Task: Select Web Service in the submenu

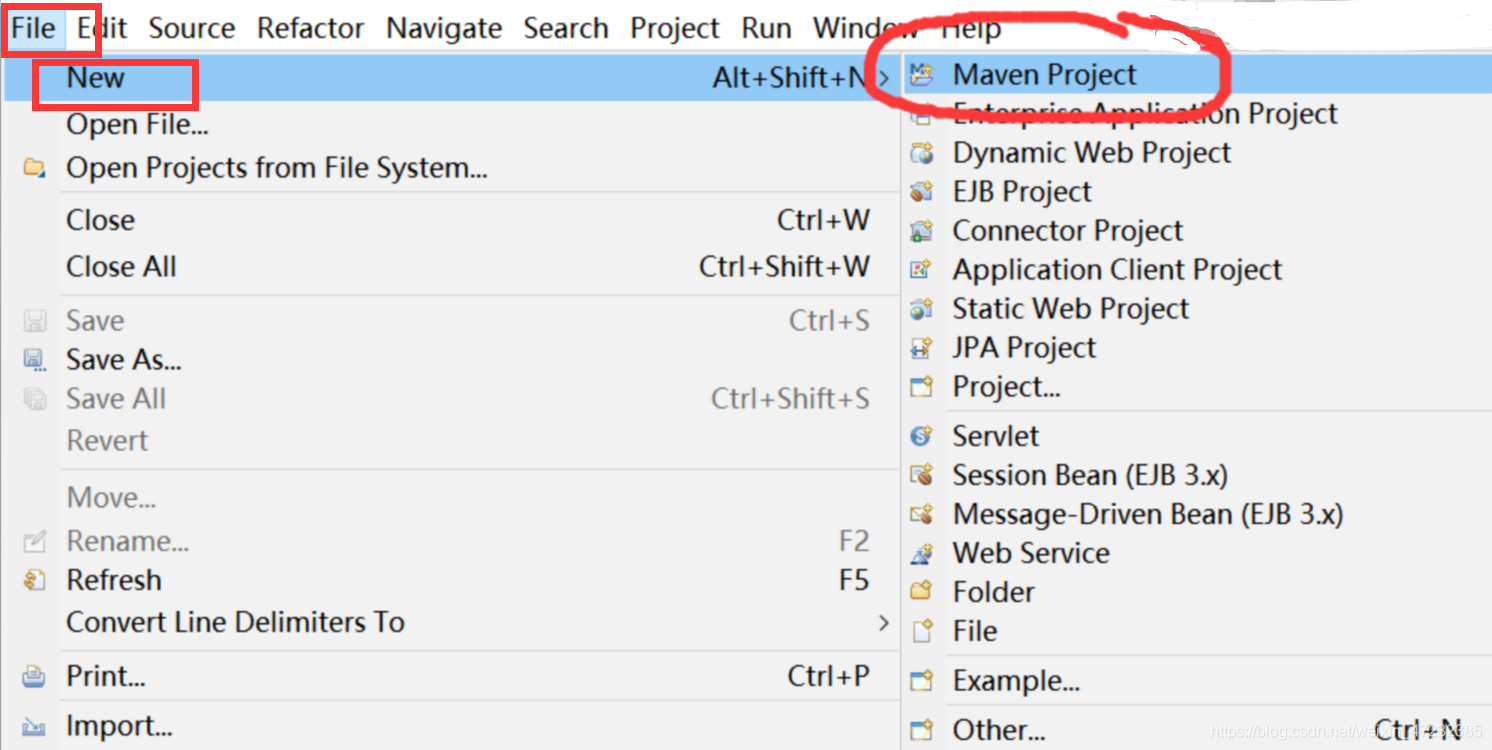Action: click(1031, 553)
